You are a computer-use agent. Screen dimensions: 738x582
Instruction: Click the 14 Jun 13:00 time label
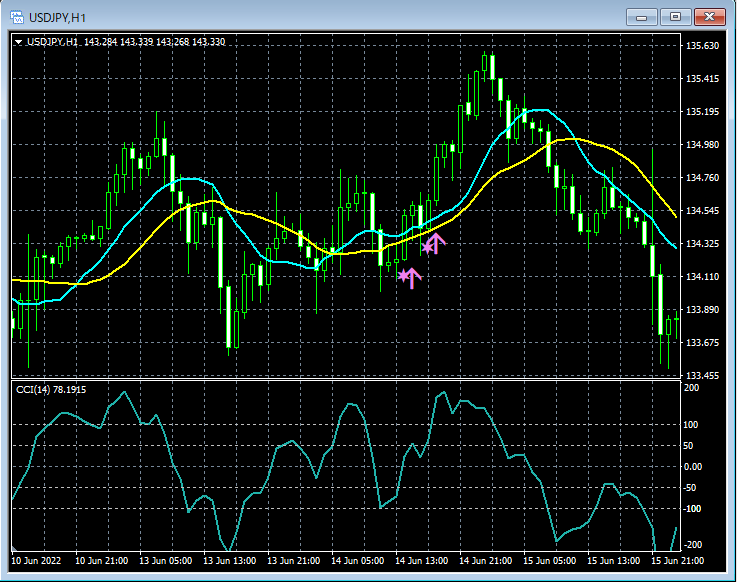(421, 560)
